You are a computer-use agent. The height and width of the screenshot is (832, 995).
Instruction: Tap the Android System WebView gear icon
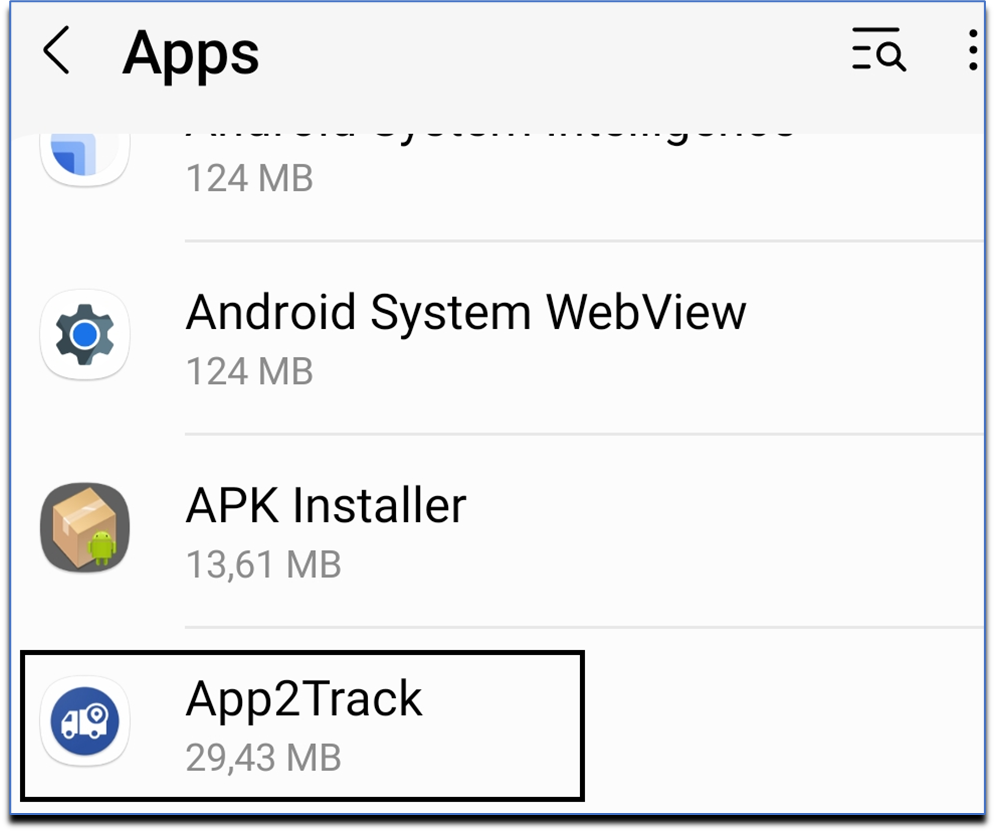point(85,335)
